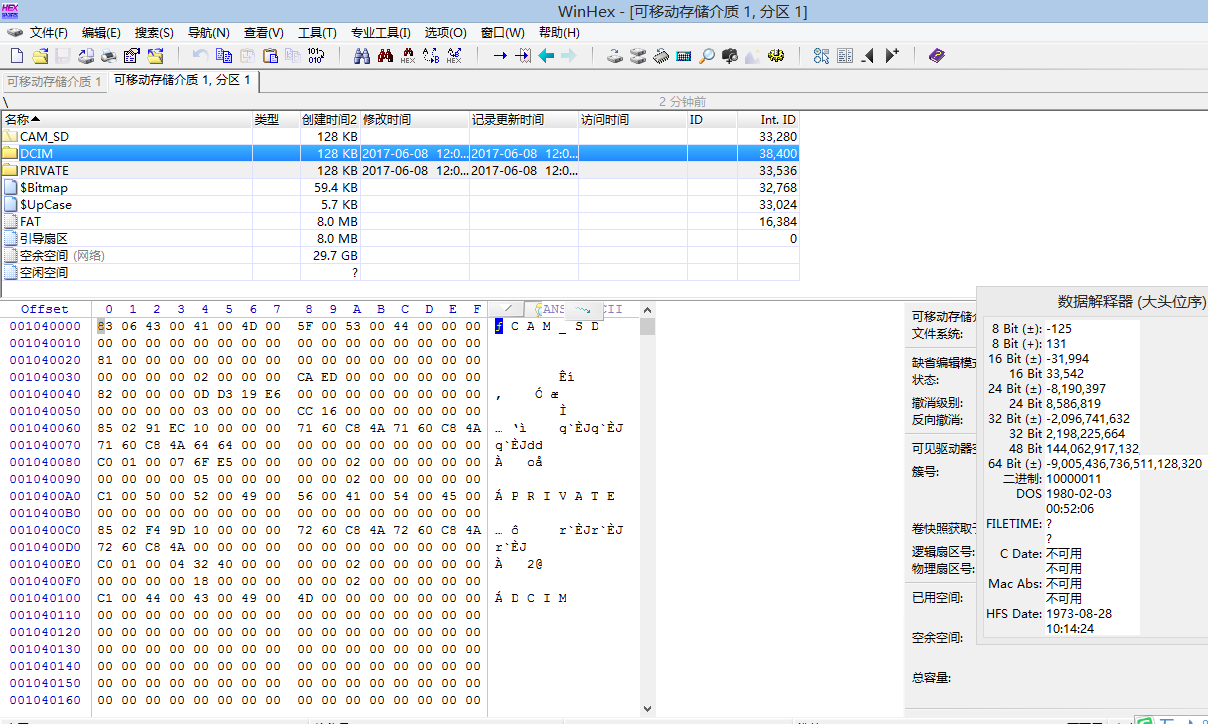Click the 16 Bit value 33,542
The width and height of the screenshot is (1208, 724).
pyautogui.click(x=1065, y=373)
